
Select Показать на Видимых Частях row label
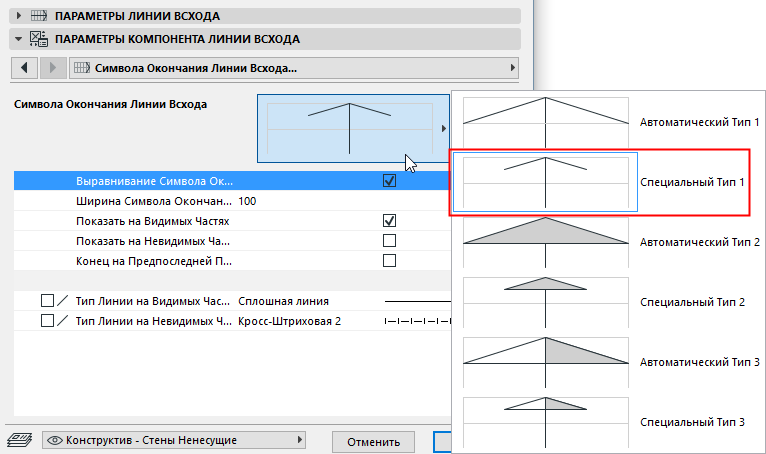tap(152, 221)
